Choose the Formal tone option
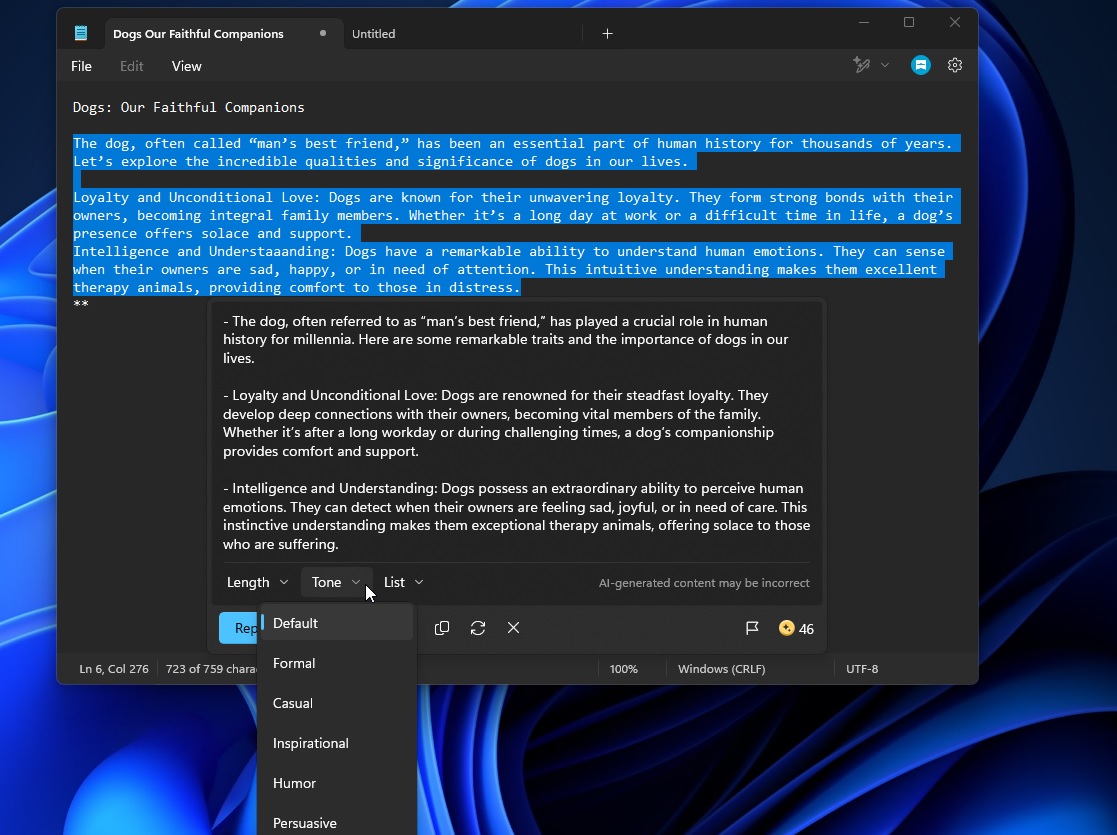The width and height of the screenshot is (1117, 835). [336, 663]
